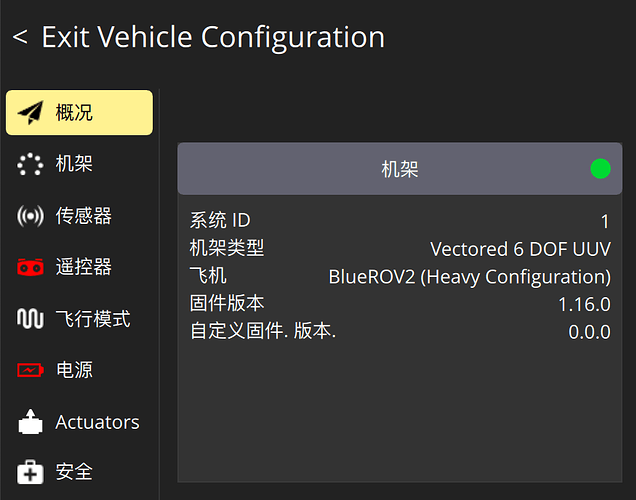Click the 机架 summary card header button
Screen dimensions: 636x500
pos(399,168)
